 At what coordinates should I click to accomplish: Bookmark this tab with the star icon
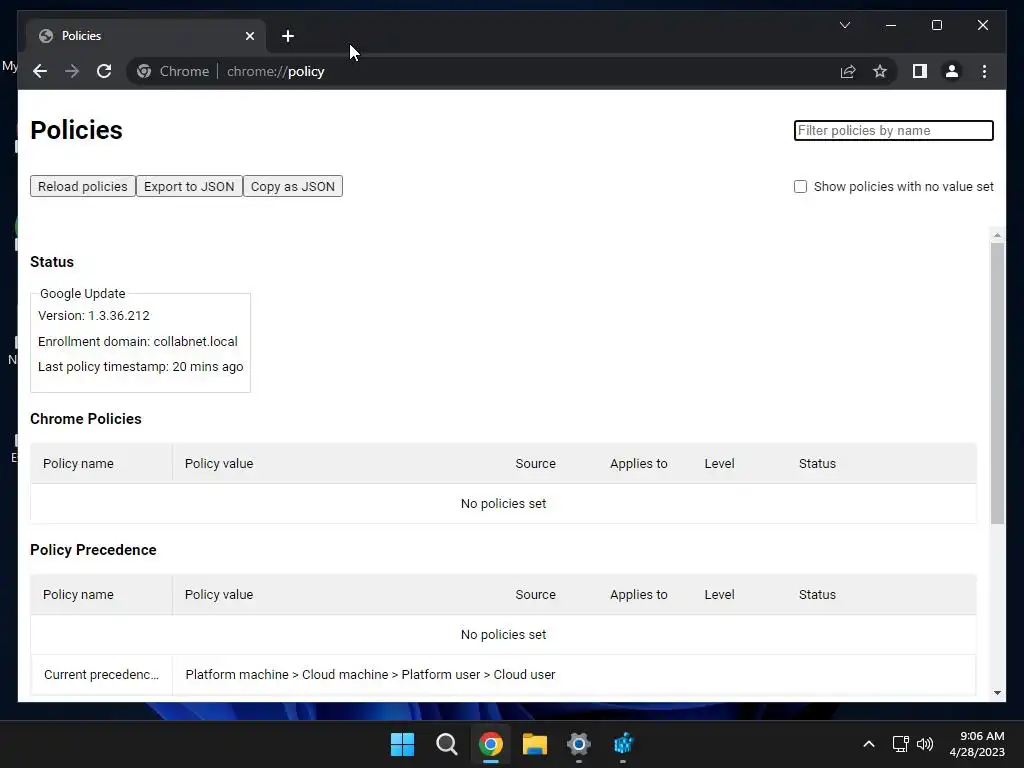click(880, 71)
